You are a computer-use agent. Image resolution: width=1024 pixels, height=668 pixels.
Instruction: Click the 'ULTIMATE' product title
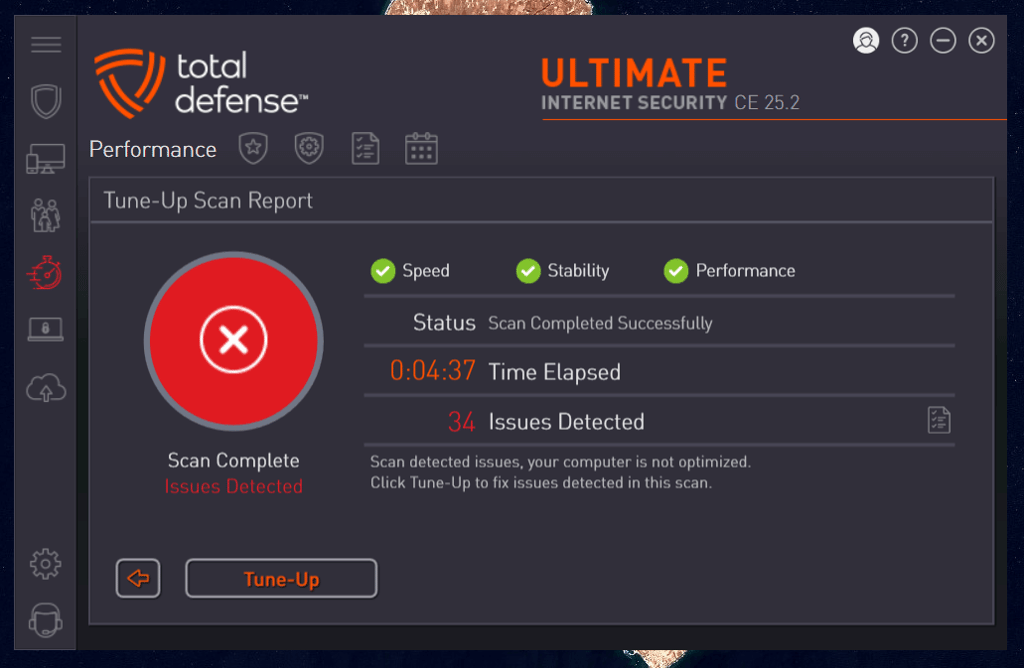click(634, 72)
